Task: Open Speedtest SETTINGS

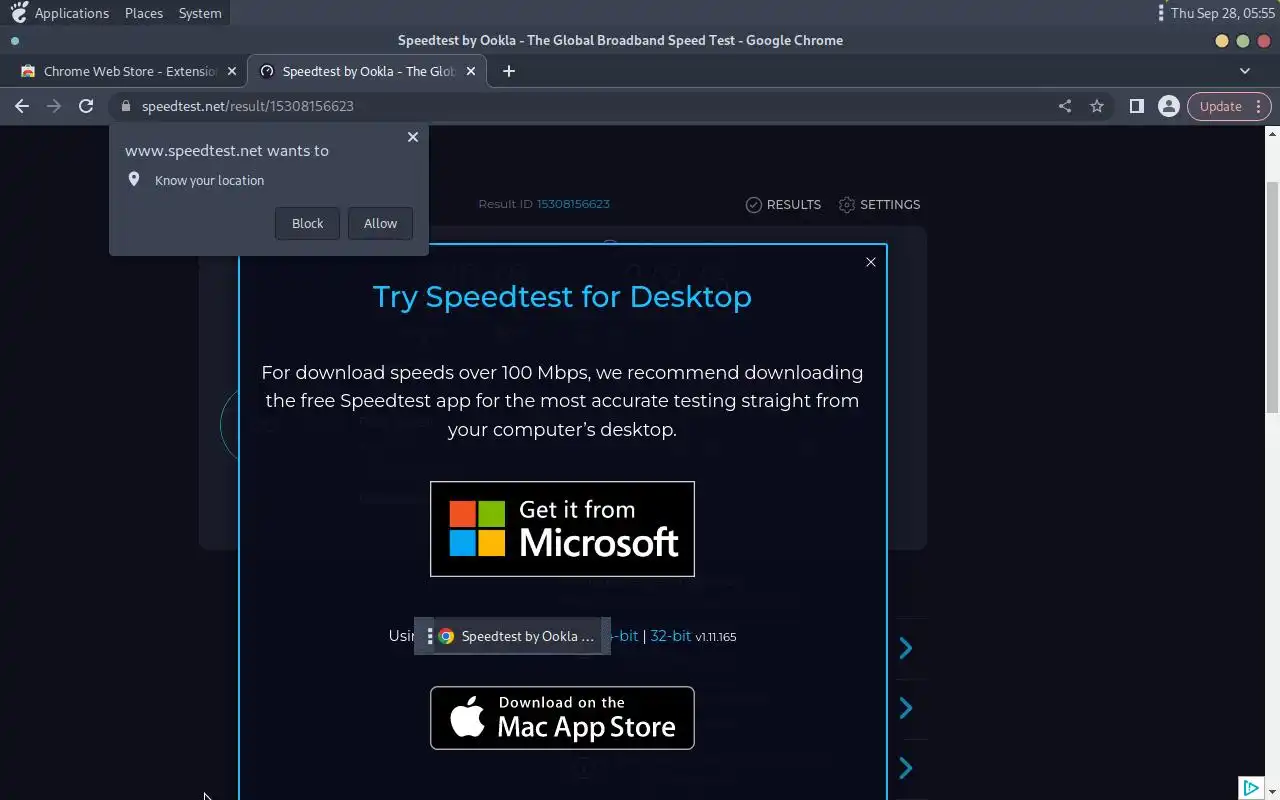Action: tap(879, 204)
